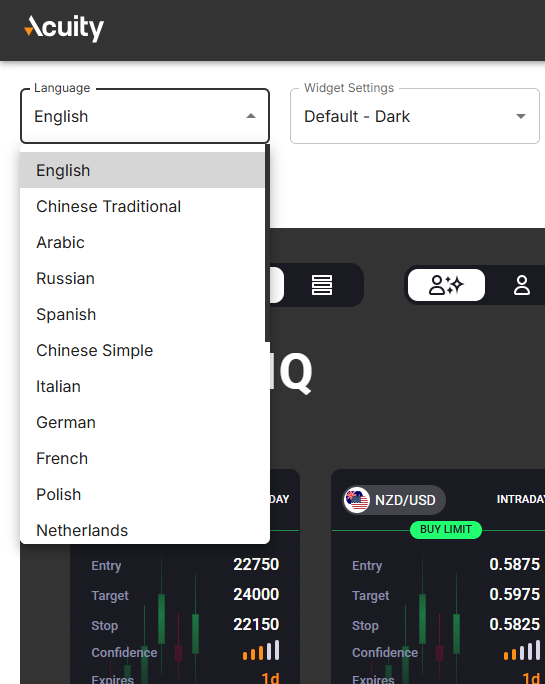545x684 pixels.
Task: Open the NZD/USD instrument chip
Action: [394, 500]
